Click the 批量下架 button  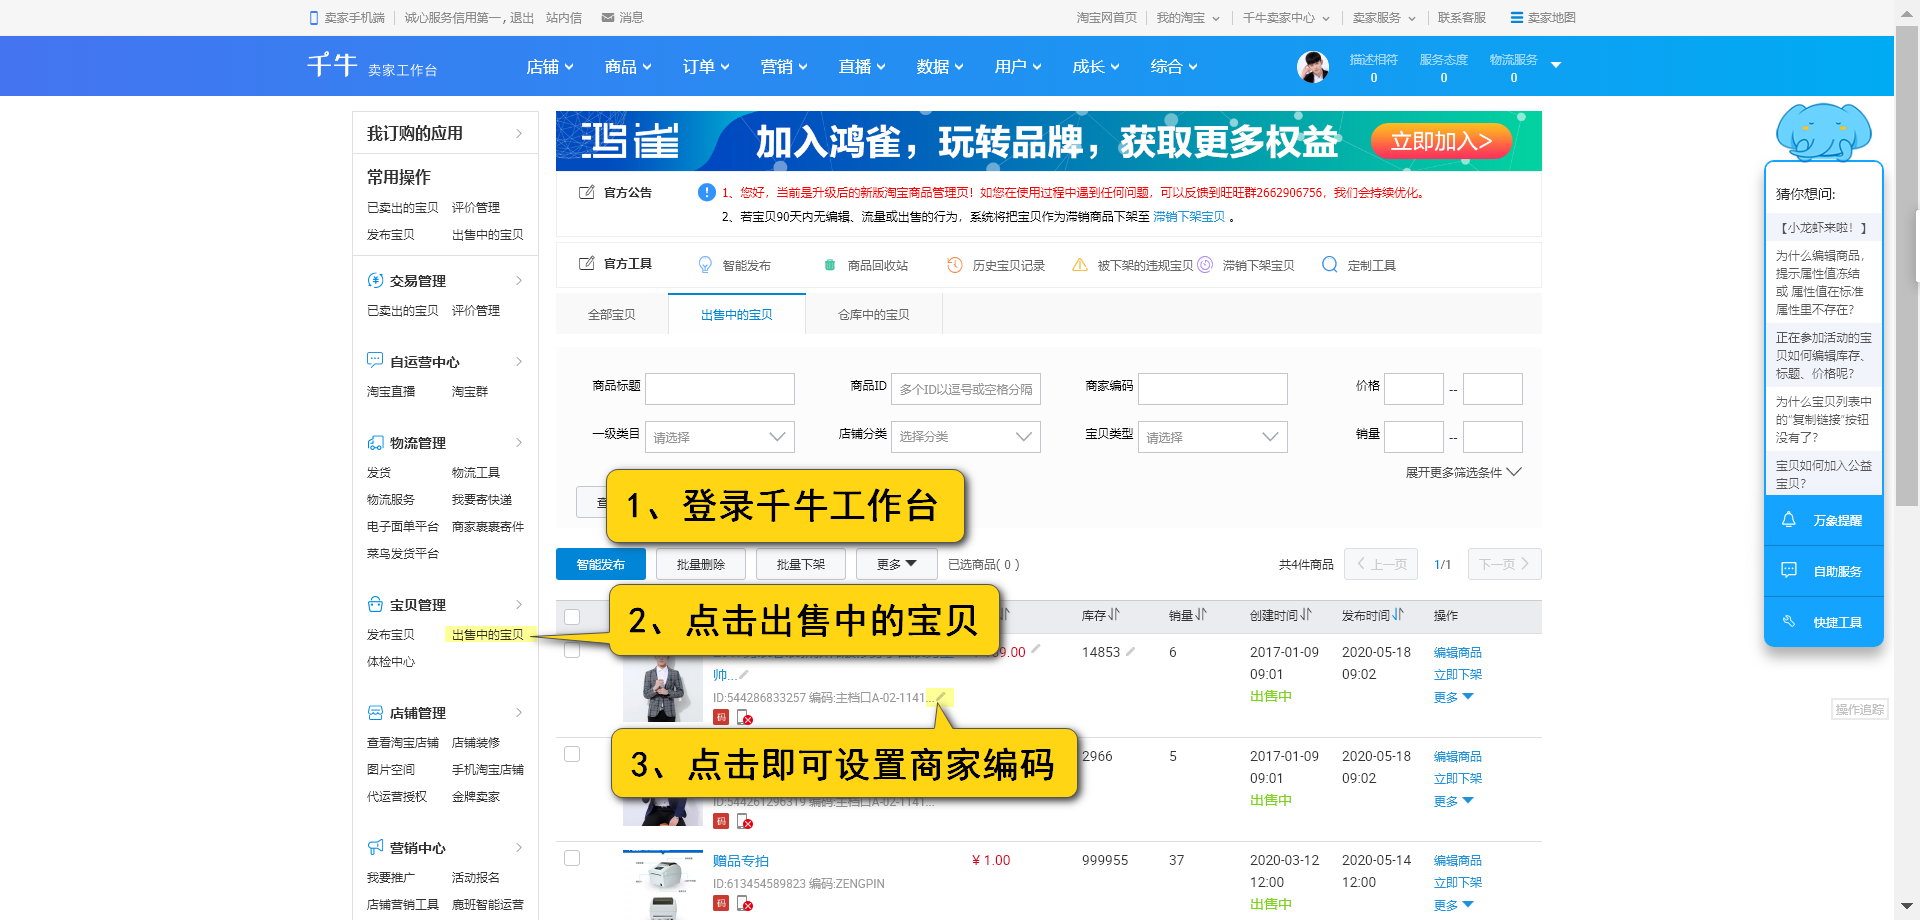point(801,564)
